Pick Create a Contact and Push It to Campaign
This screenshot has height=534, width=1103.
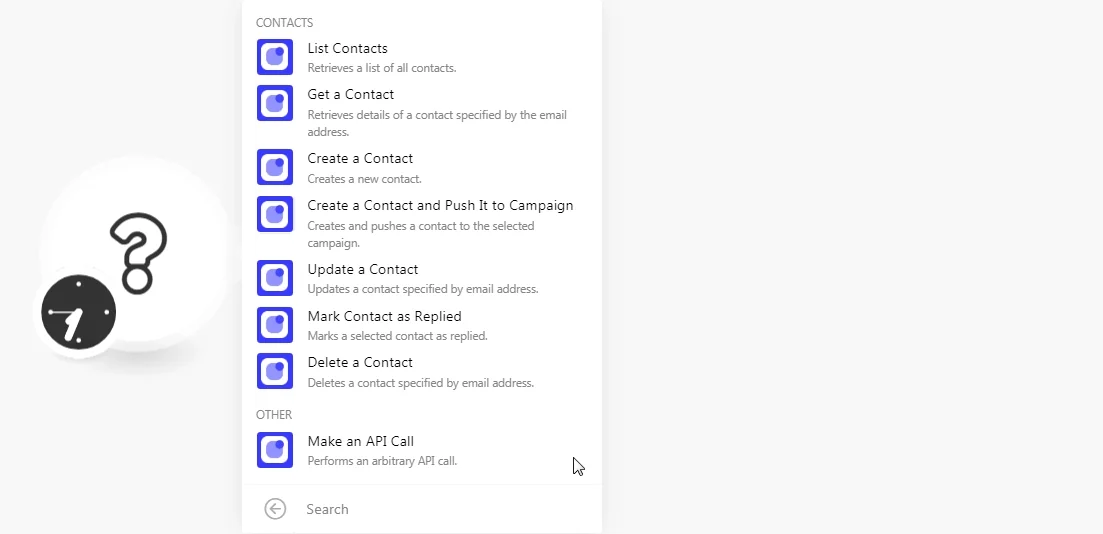point(422,223)
